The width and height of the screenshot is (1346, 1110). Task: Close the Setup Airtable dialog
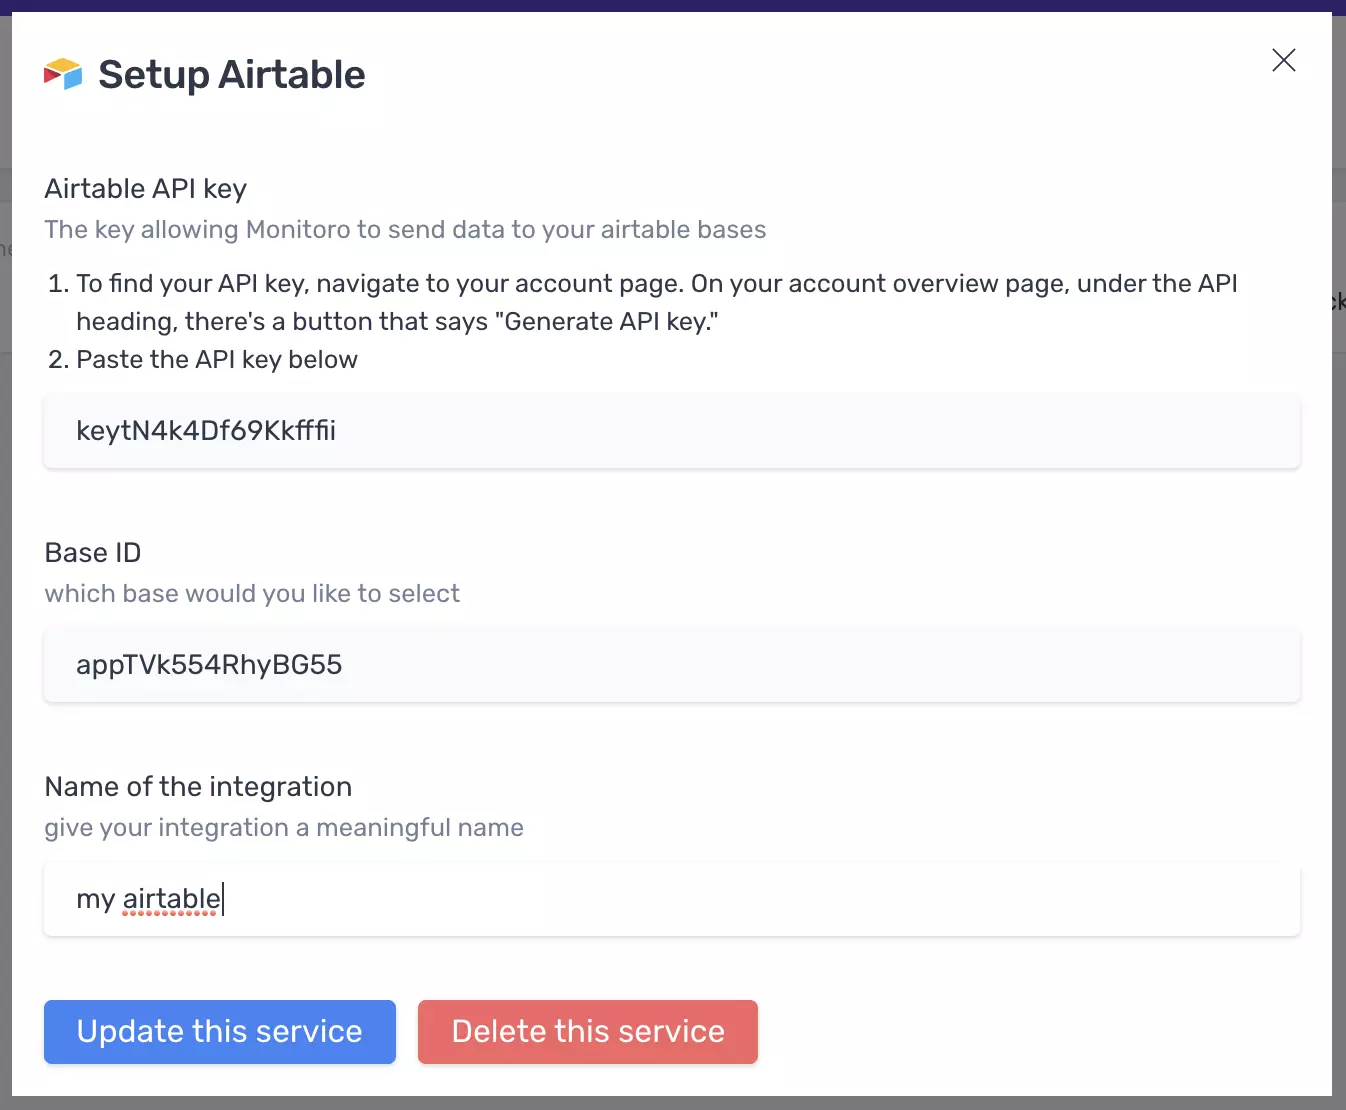(1284, 60)
